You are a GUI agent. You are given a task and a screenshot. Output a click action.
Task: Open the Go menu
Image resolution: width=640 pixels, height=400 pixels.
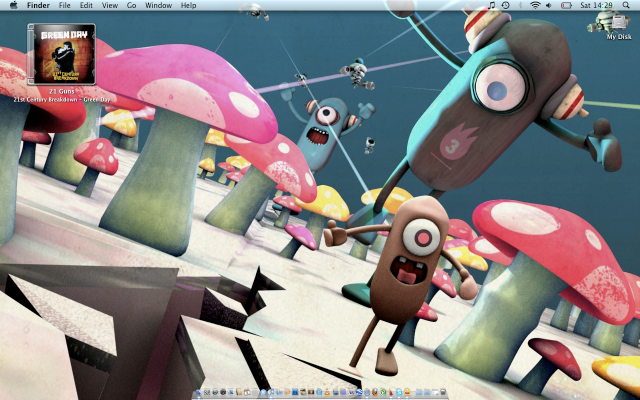click(131, 5)
